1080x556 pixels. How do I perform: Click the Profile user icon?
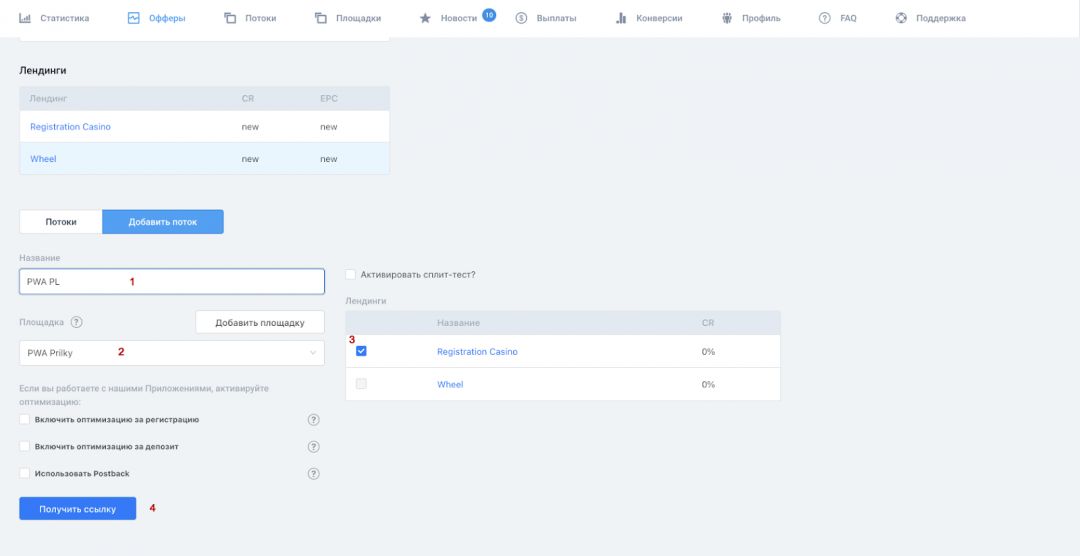727,18
